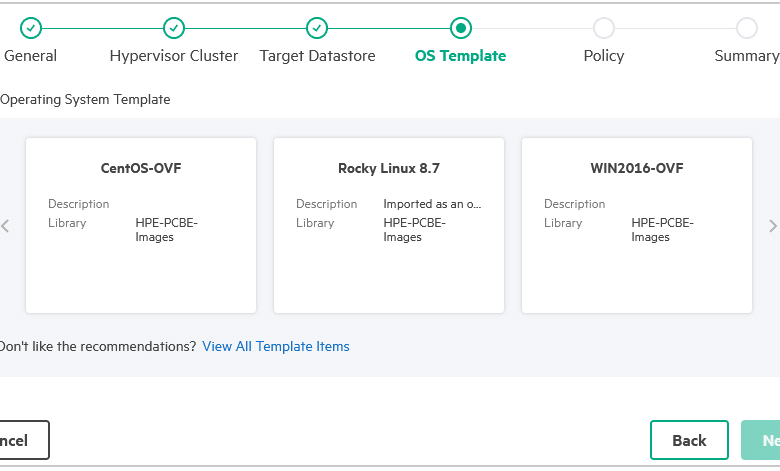
Task: Go to the Hypervisor Cluster step label
Action: 174,56
